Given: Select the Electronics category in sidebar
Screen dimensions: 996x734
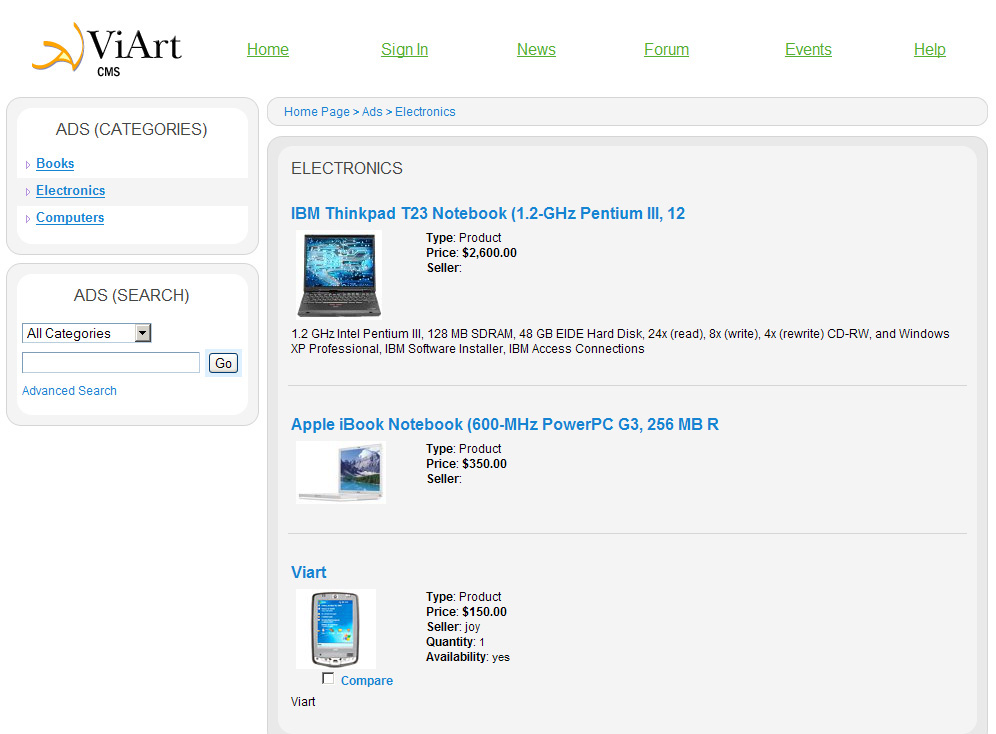Looking at the screenshot, I should pos(71,191).
